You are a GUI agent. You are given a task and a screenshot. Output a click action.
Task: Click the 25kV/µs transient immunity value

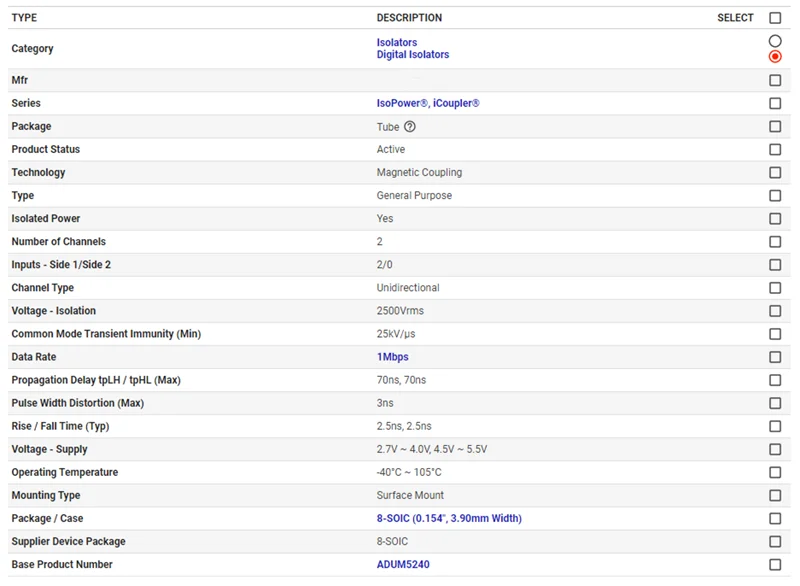tap(396, 334)
